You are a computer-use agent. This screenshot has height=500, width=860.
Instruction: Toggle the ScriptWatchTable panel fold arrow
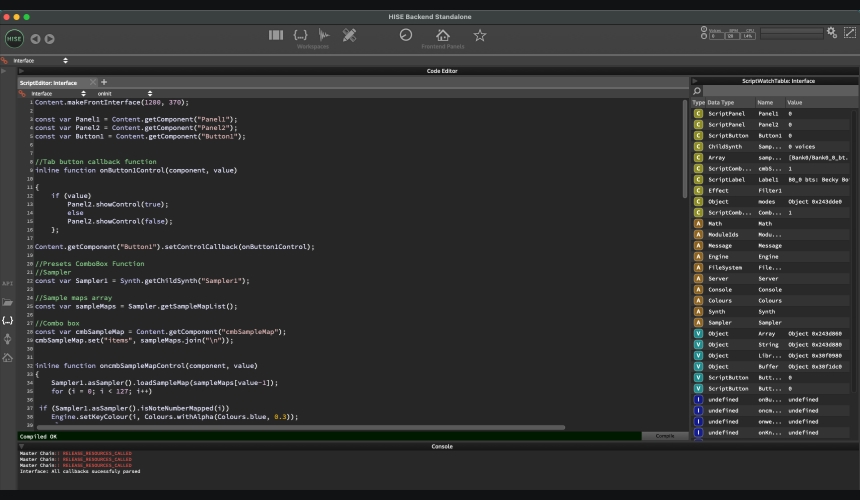pos(696,81)
